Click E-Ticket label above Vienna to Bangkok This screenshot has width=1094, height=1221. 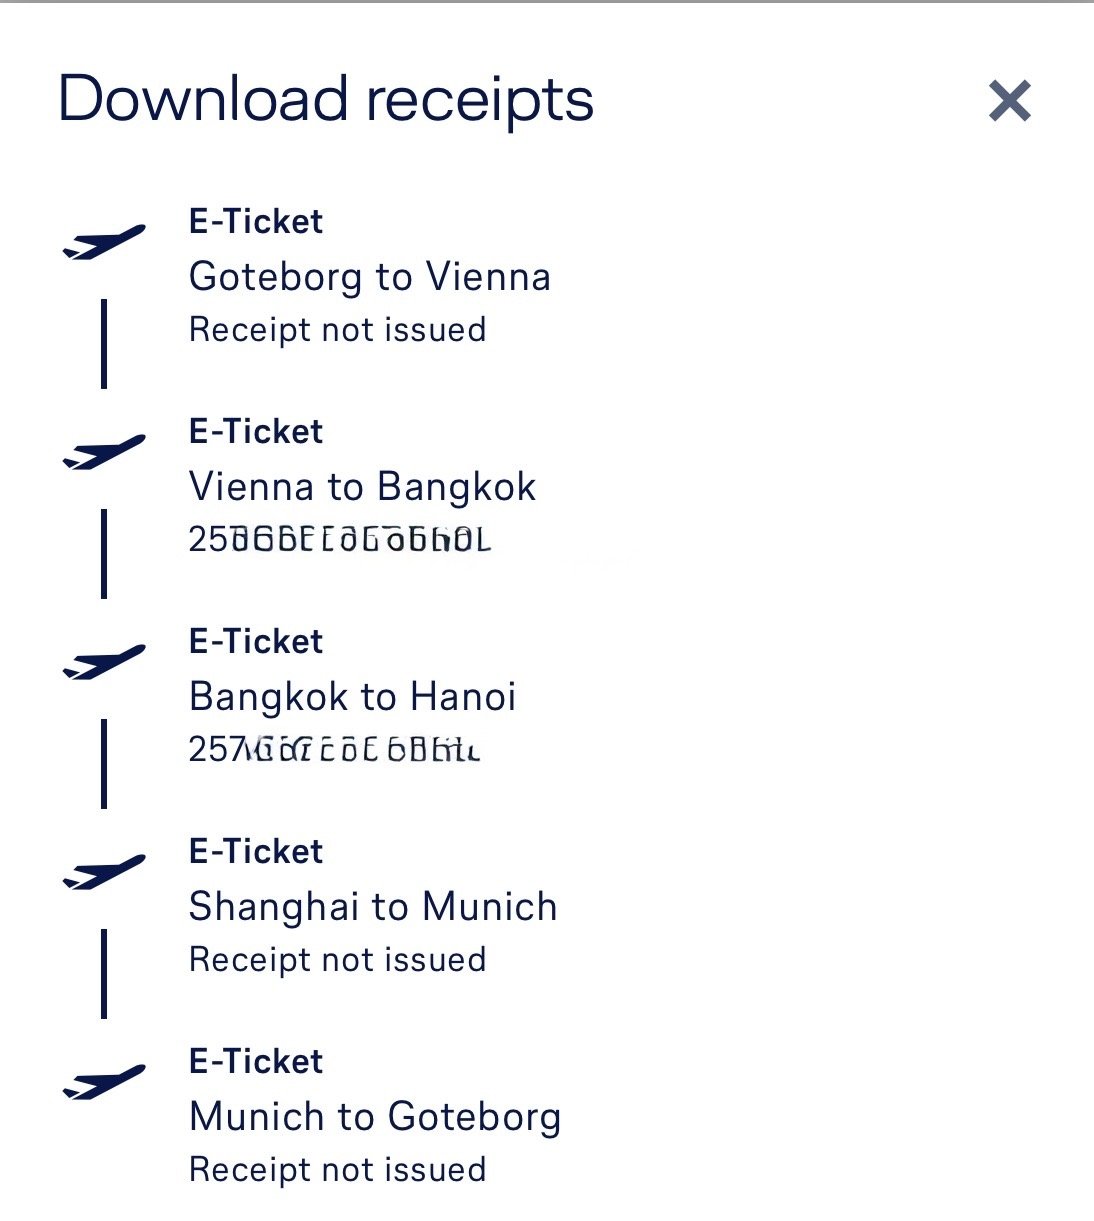click(256, 432)
